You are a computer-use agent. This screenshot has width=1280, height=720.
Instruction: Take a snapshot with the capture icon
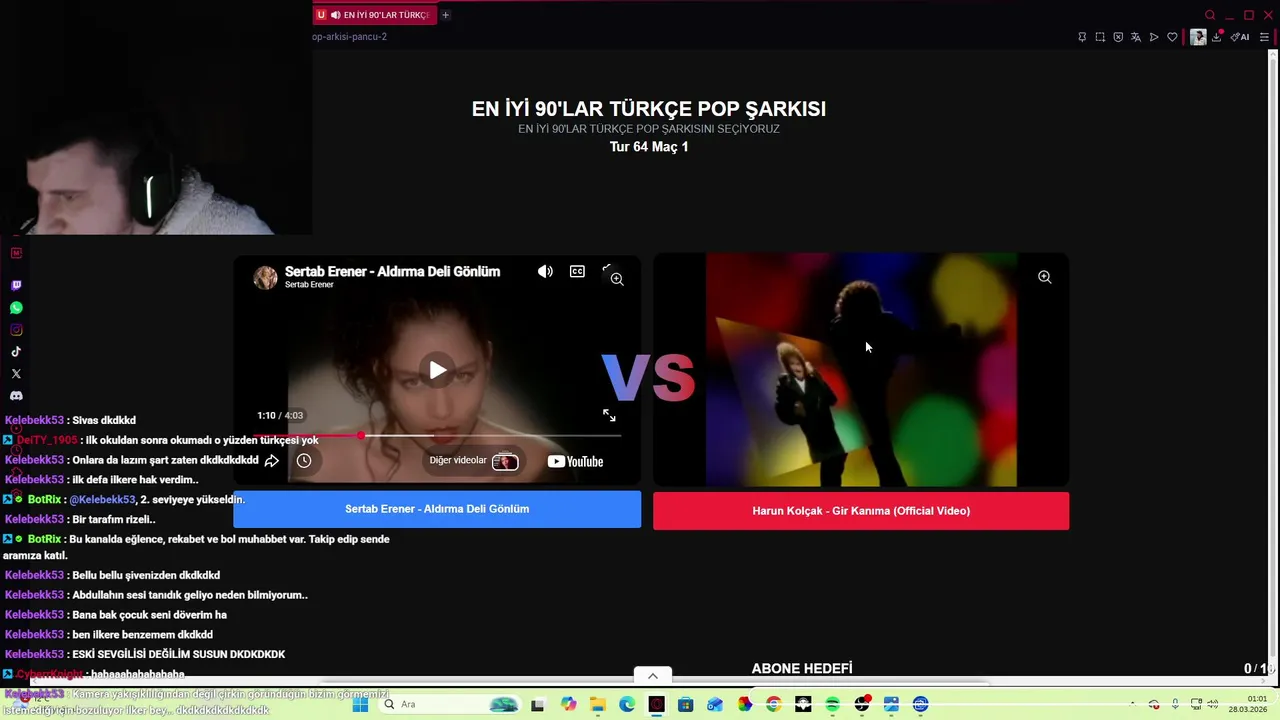point(1100,37)
